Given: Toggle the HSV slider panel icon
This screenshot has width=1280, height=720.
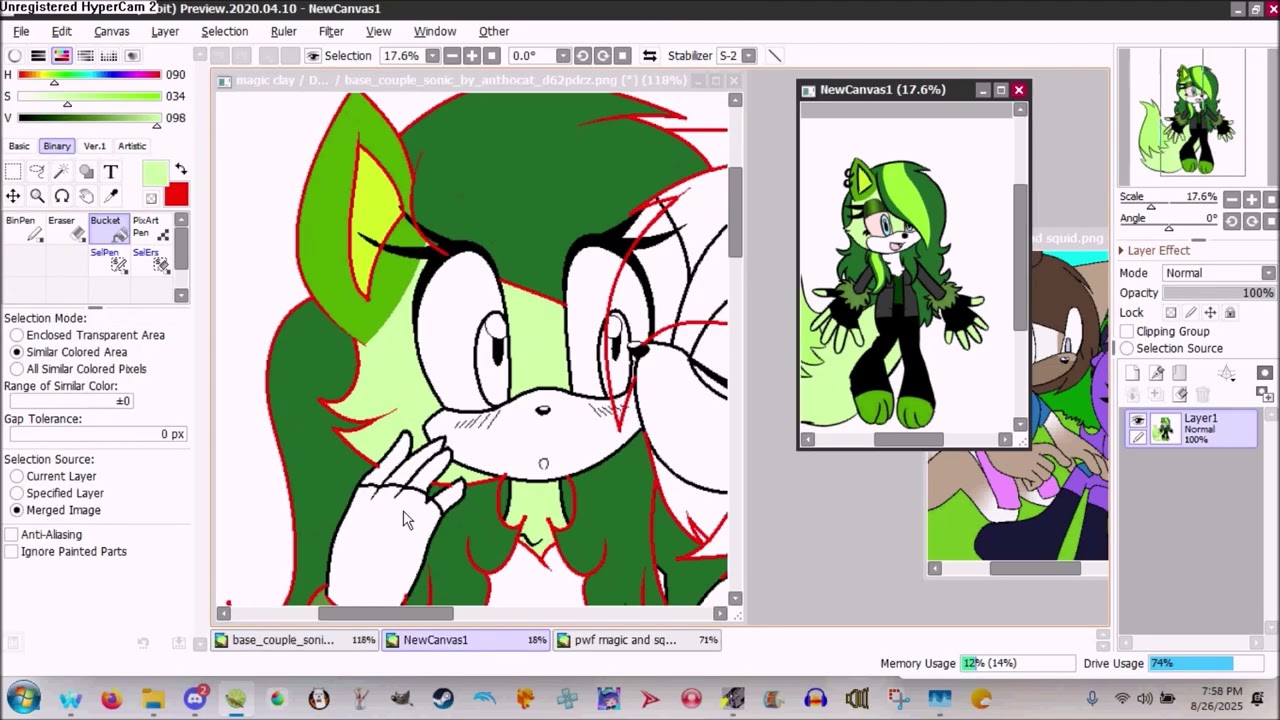Looking at the screenshot, I should point(62,56).
